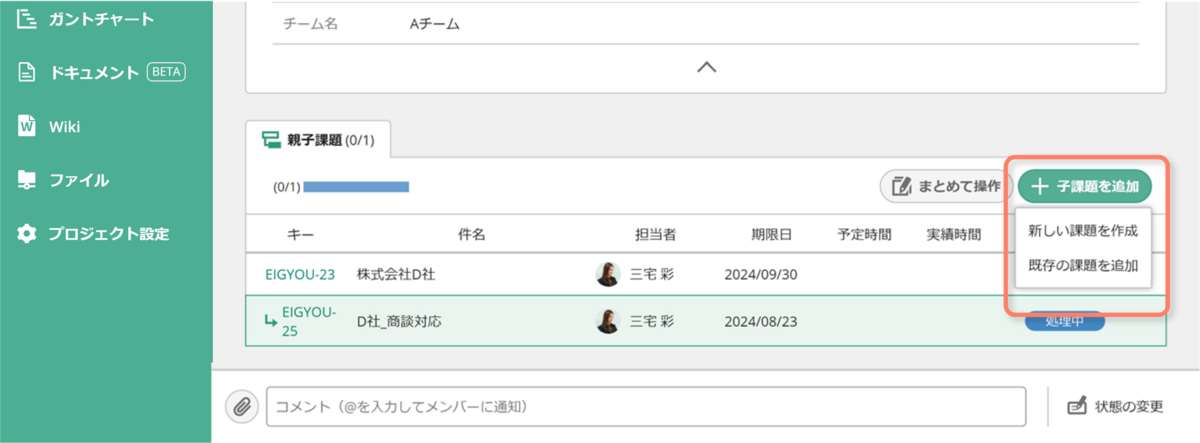Open the 子課題を追加 dropdown button
This screenshot has height=443, width=1200.
pyautogui.click(x=1085, y=186)
